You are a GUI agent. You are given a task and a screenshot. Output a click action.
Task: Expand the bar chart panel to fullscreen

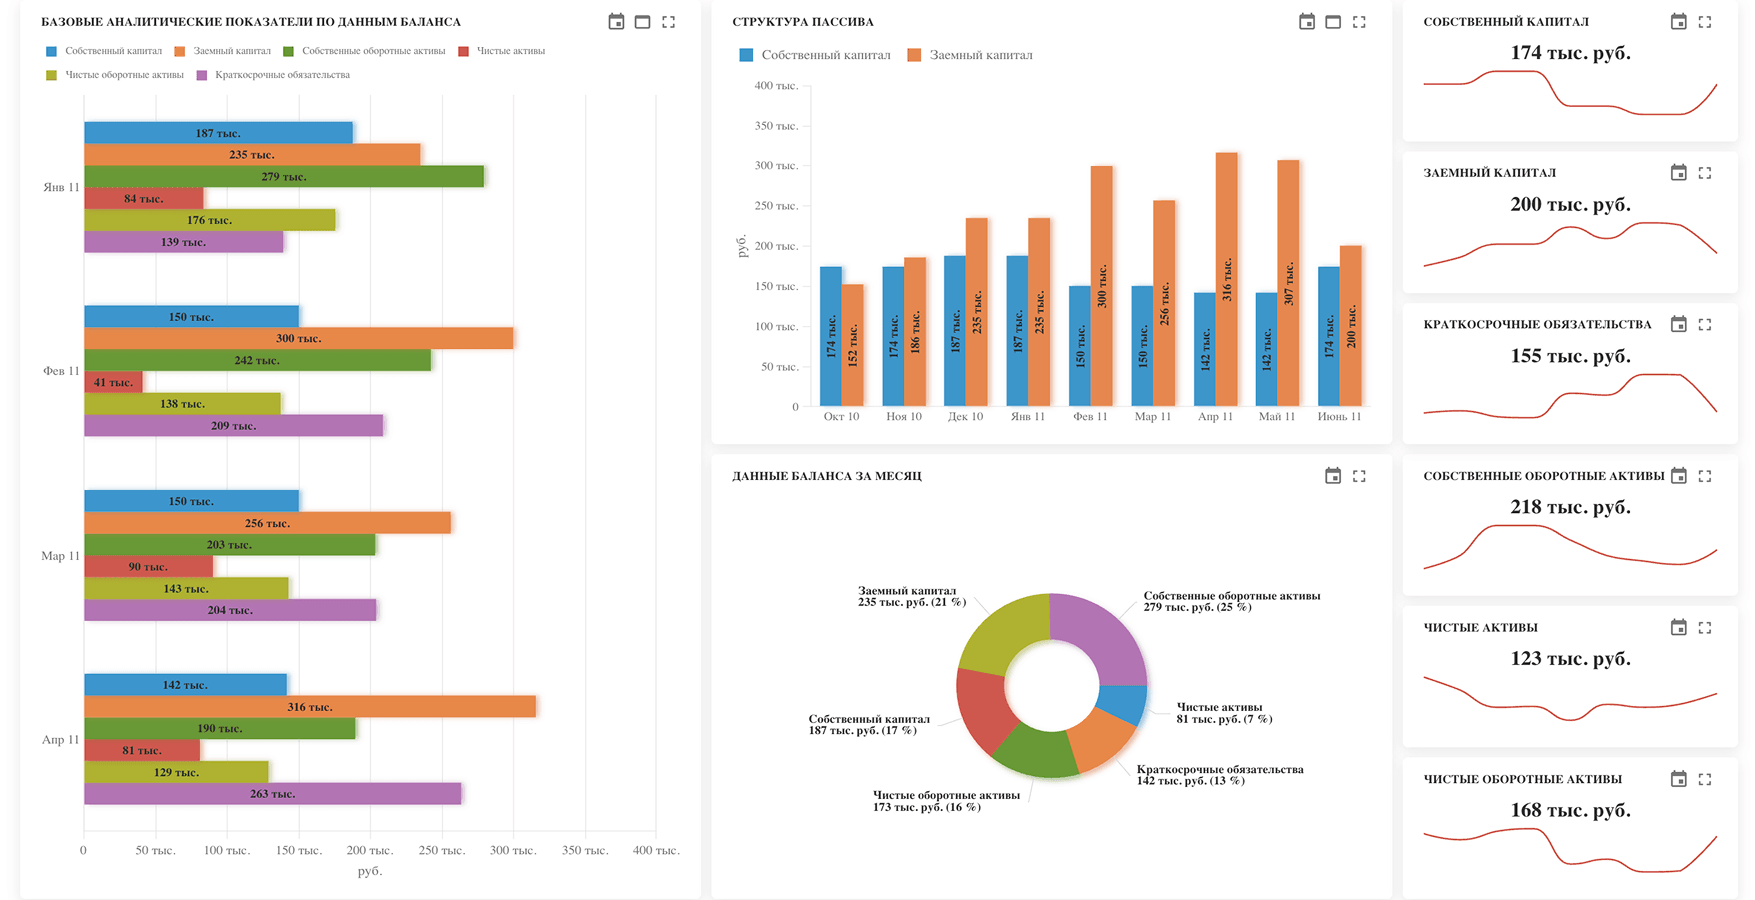click(x=668, y=21)
